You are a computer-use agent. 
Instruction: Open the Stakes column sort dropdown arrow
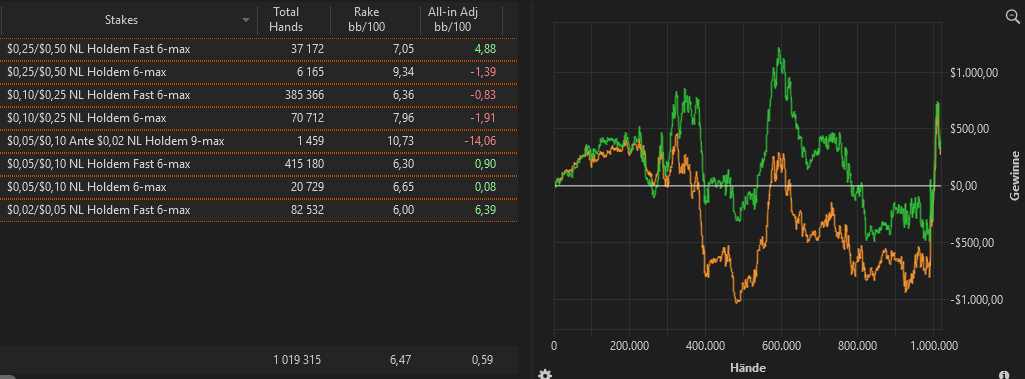click(246, 20)
